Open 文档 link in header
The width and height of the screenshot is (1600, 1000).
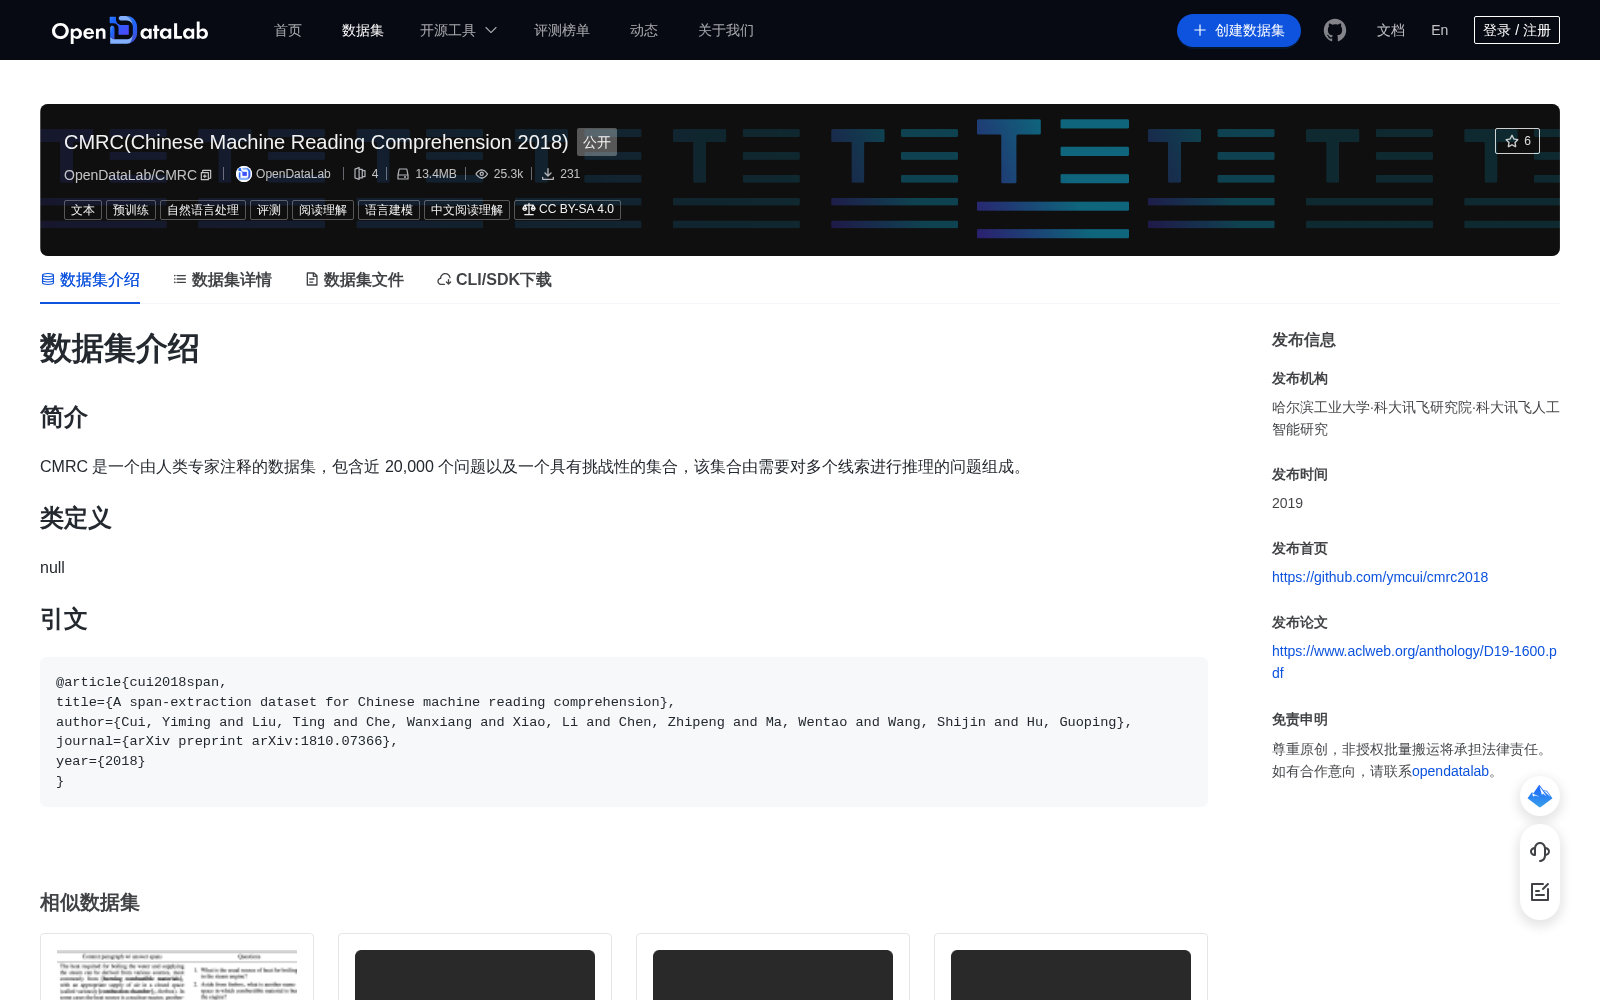click(x=1391, y=30)
